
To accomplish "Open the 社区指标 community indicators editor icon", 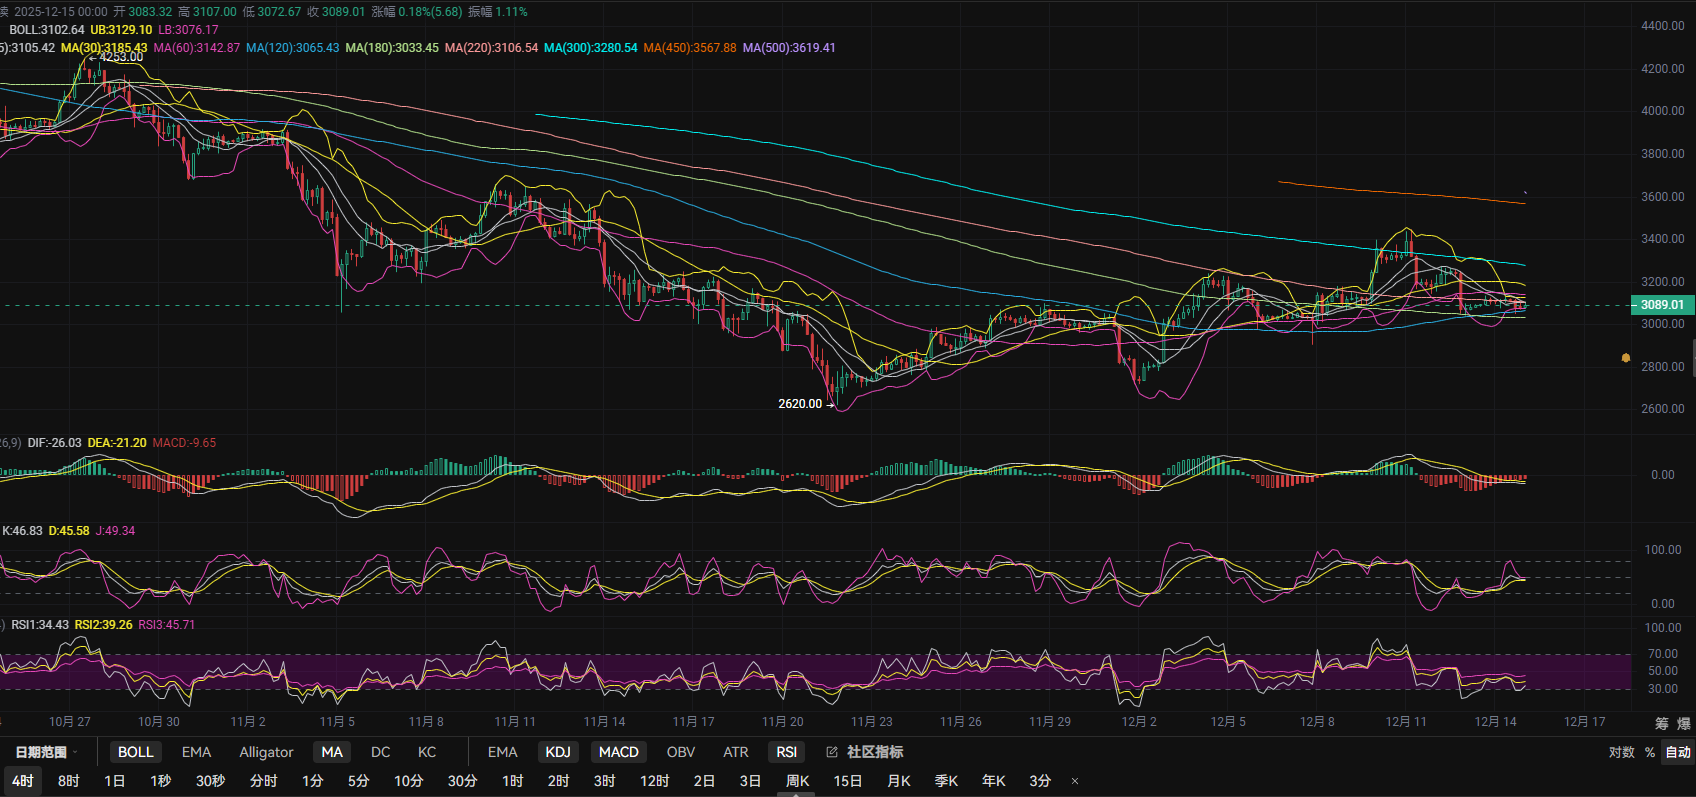I will [x=832, y=752].
